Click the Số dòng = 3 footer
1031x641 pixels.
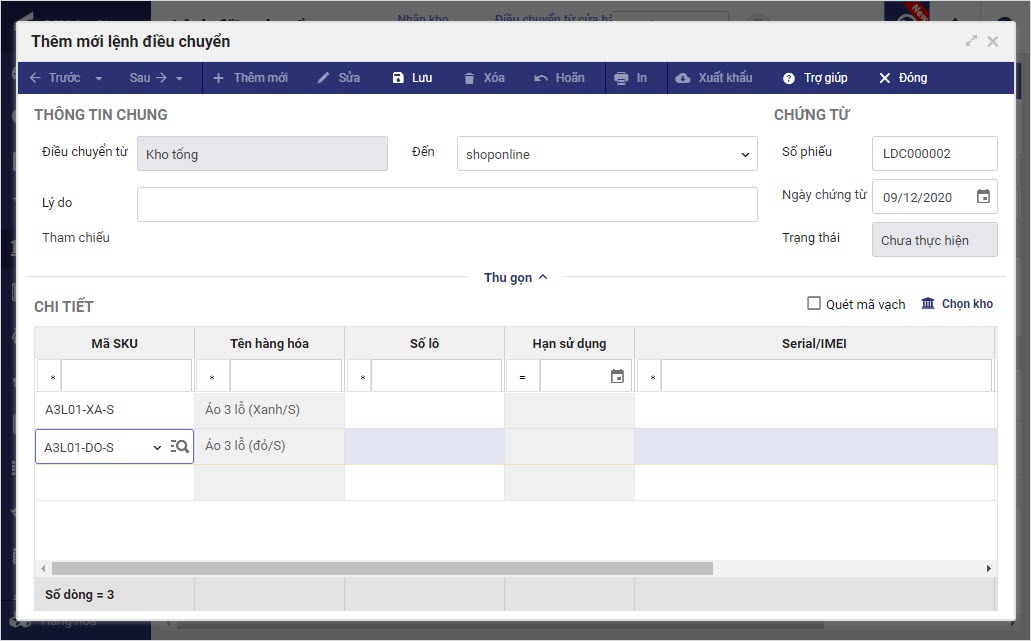[80, 594]
